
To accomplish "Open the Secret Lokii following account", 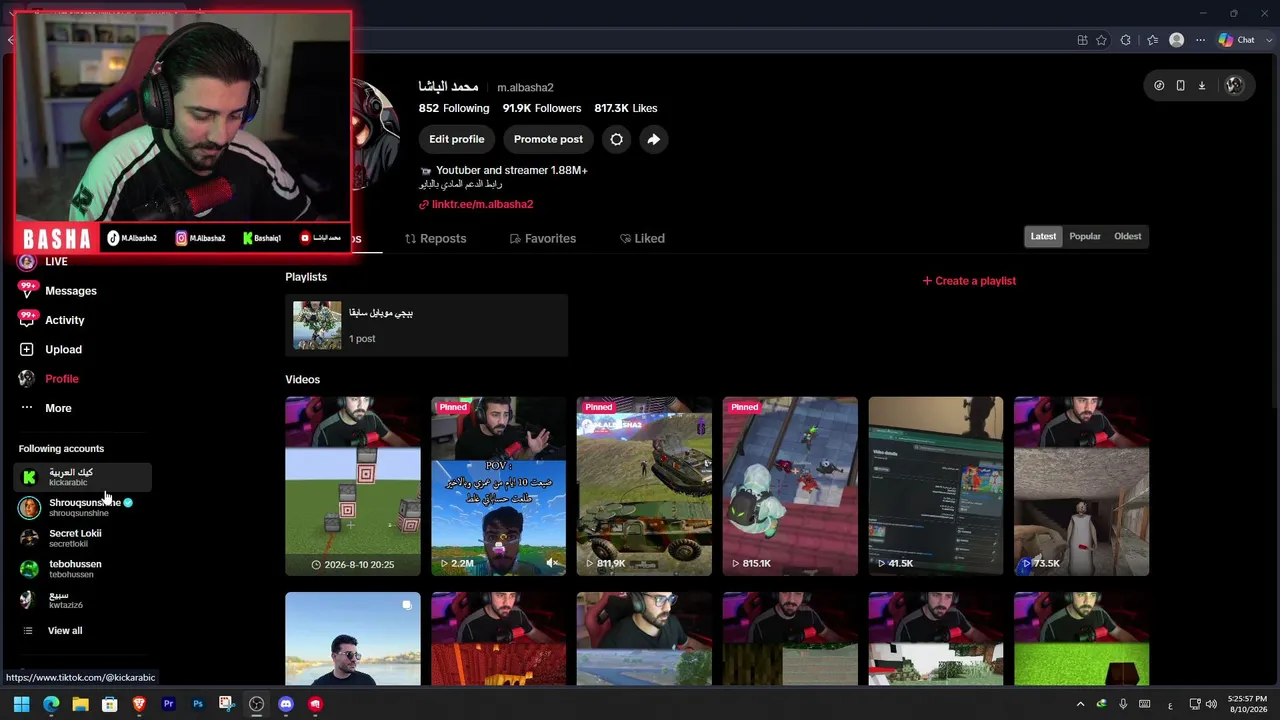I will click(x=83, y=538).
